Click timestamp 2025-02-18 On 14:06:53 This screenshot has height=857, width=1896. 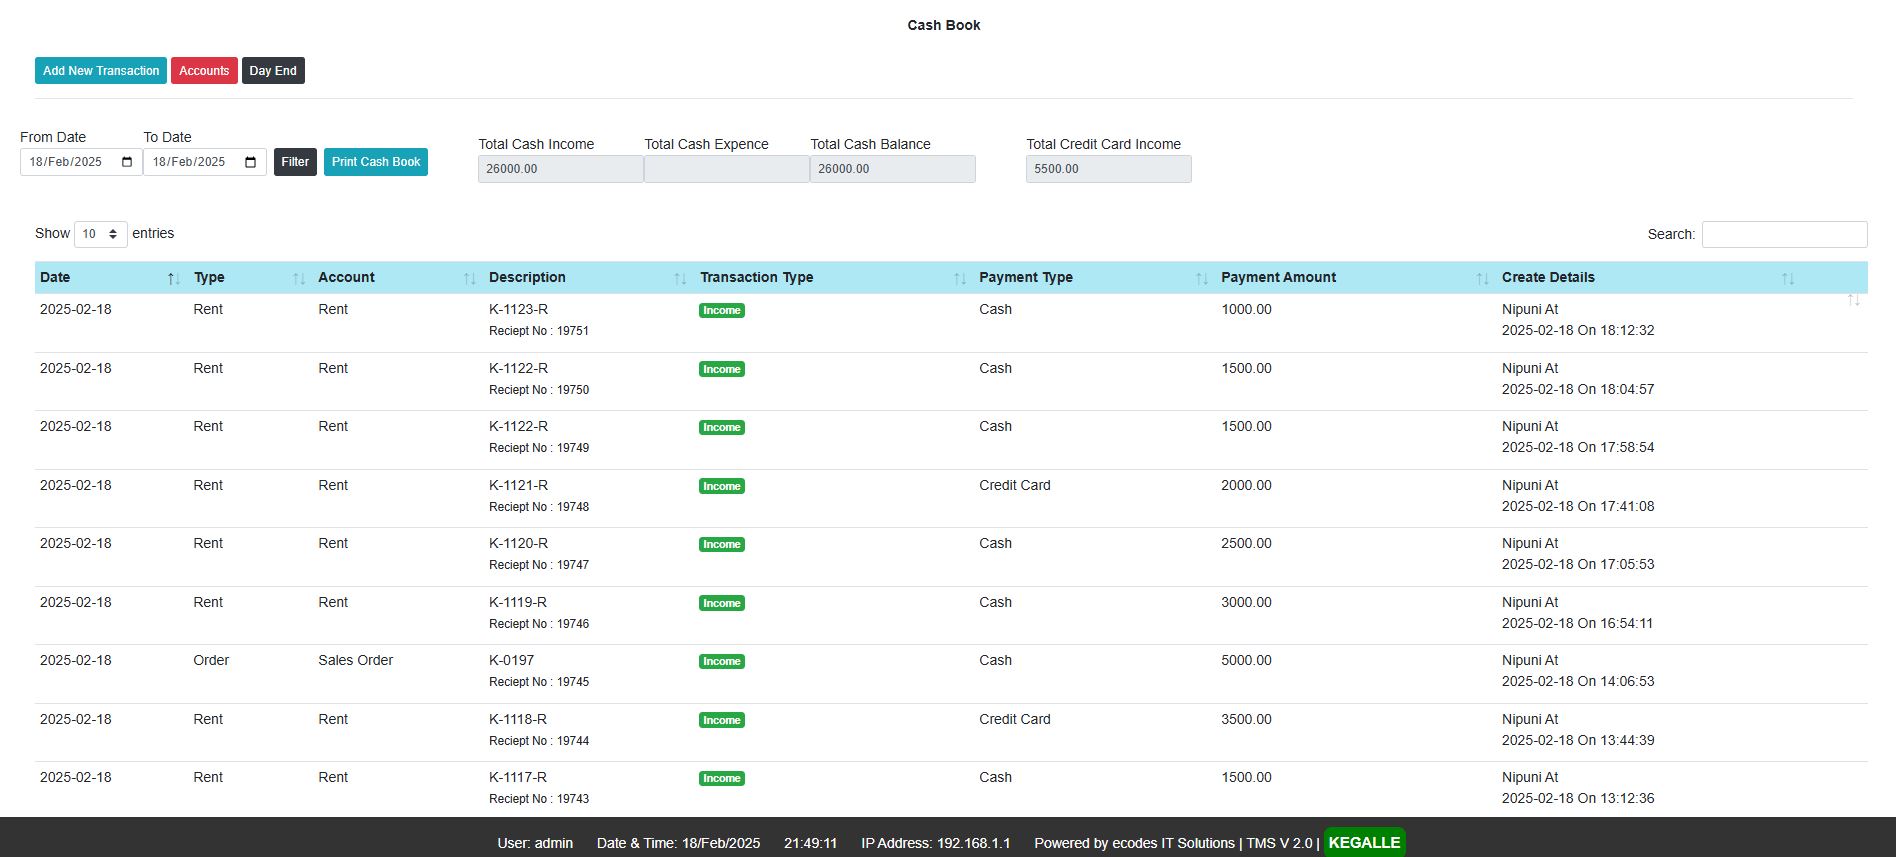pos(1578,681)
